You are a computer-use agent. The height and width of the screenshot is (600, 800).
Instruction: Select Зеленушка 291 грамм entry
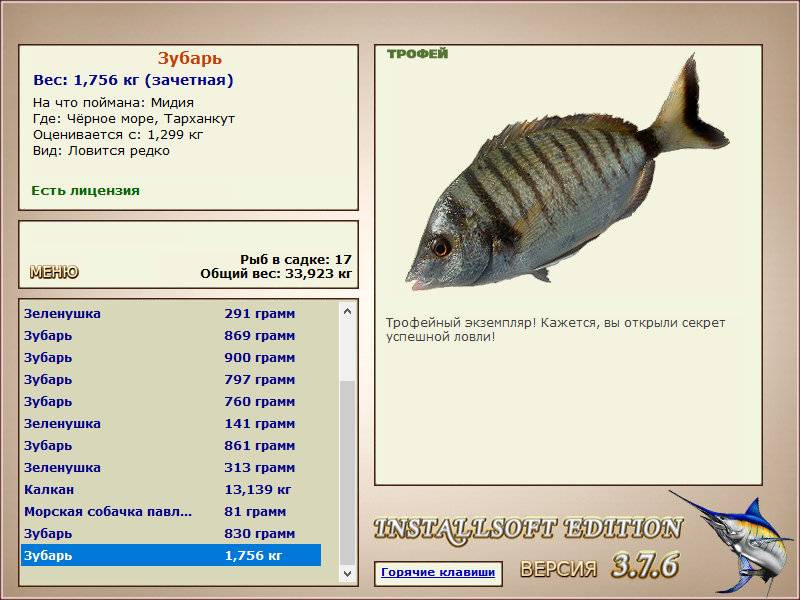tap(171, 313)
